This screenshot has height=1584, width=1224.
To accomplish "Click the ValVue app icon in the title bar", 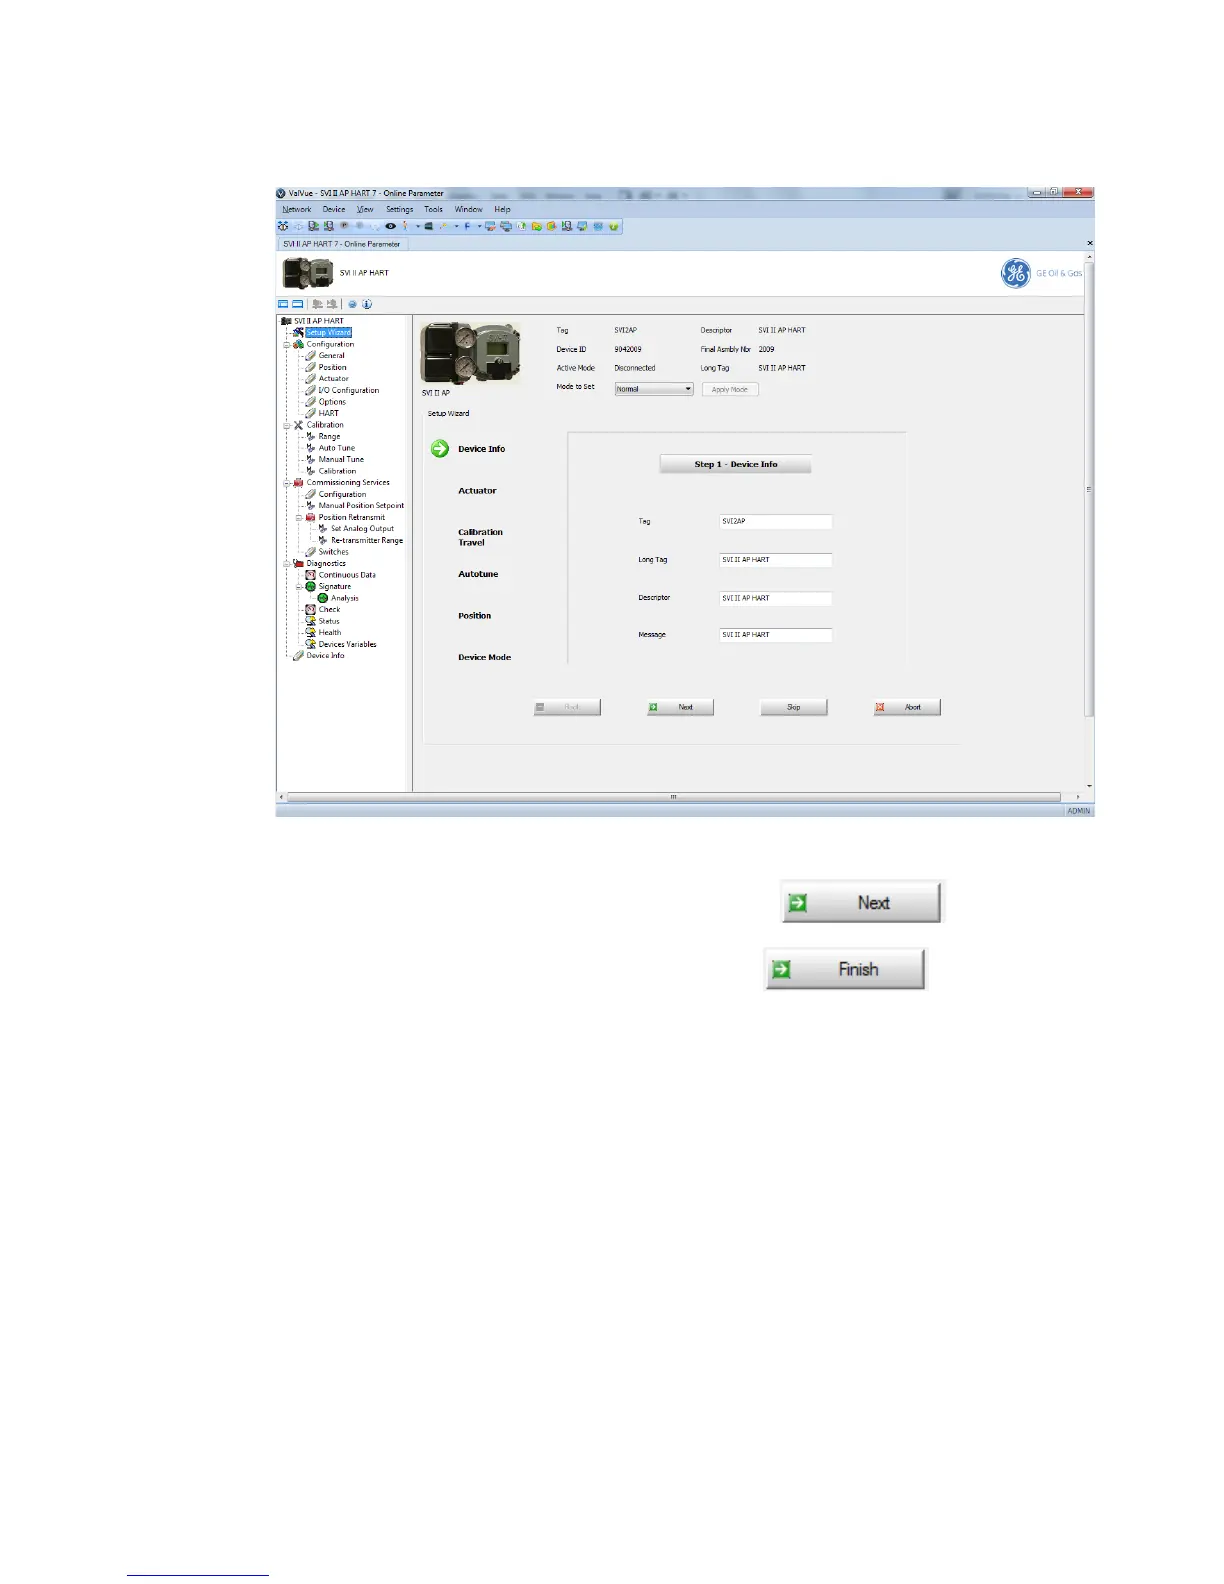I will [281, 193].
